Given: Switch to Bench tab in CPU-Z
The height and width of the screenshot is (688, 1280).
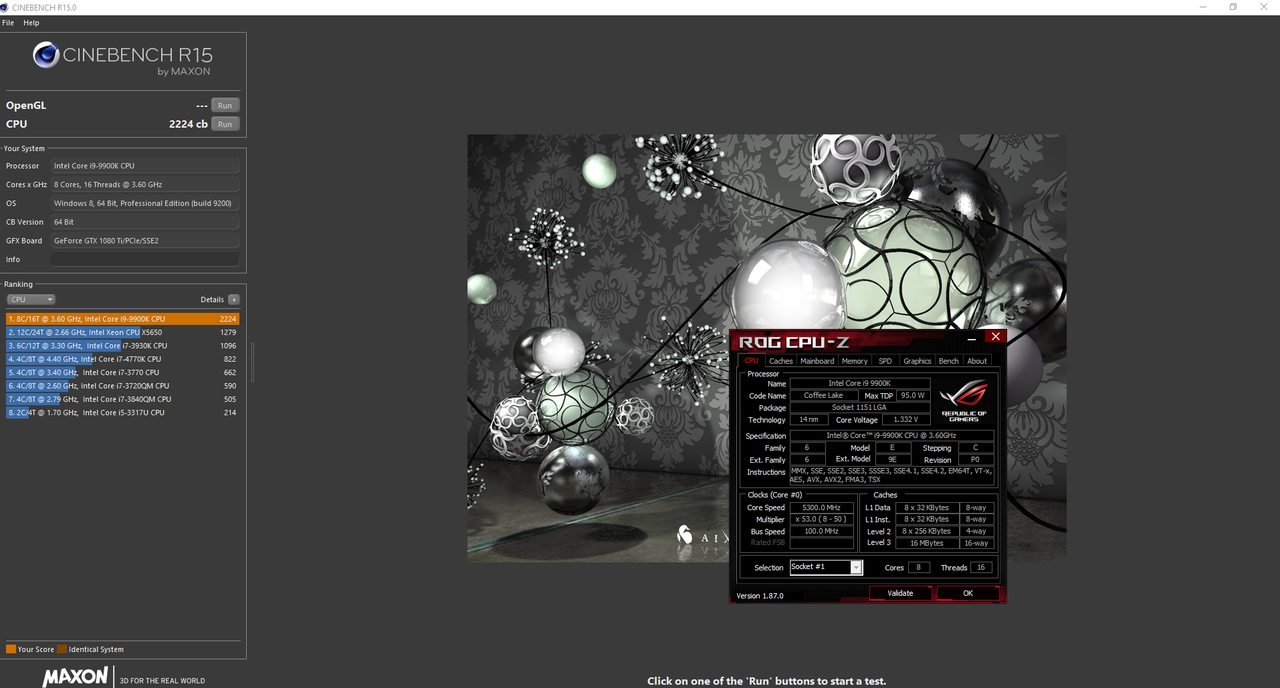Looking at the screenshot, I should pyautogui.click(x=949, y=361).
